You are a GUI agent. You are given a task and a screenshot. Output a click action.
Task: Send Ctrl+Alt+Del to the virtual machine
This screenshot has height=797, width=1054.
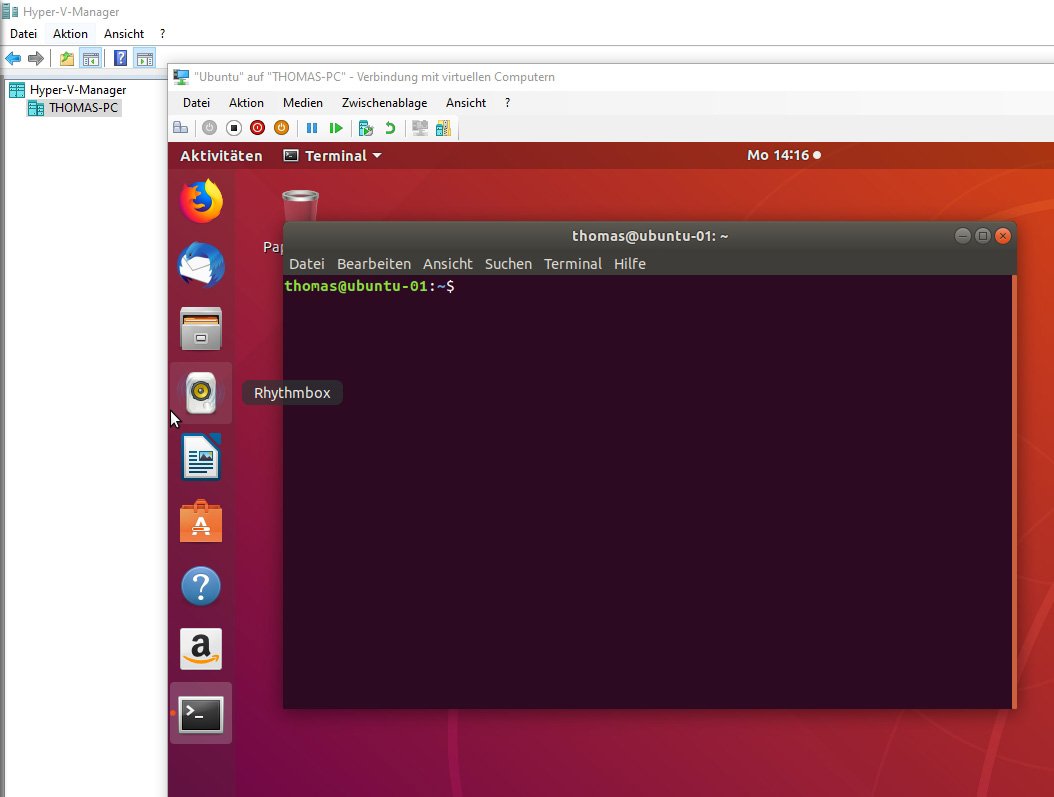pos(181,128)
